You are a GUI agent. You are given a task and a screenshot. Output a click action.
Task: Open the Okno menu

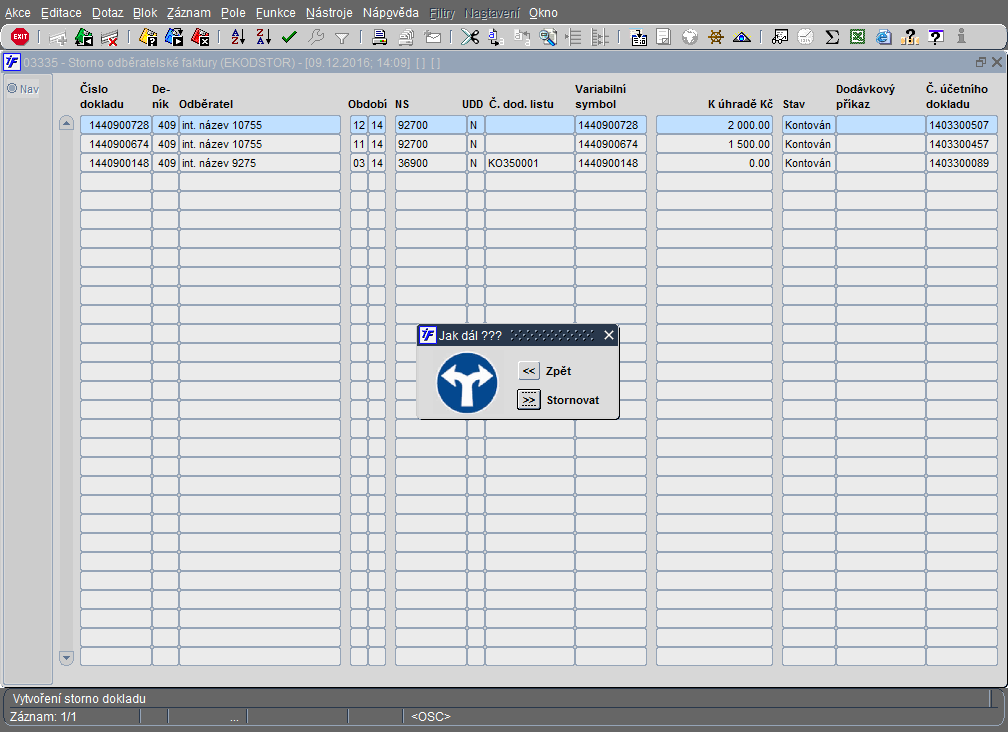(543, 13)
